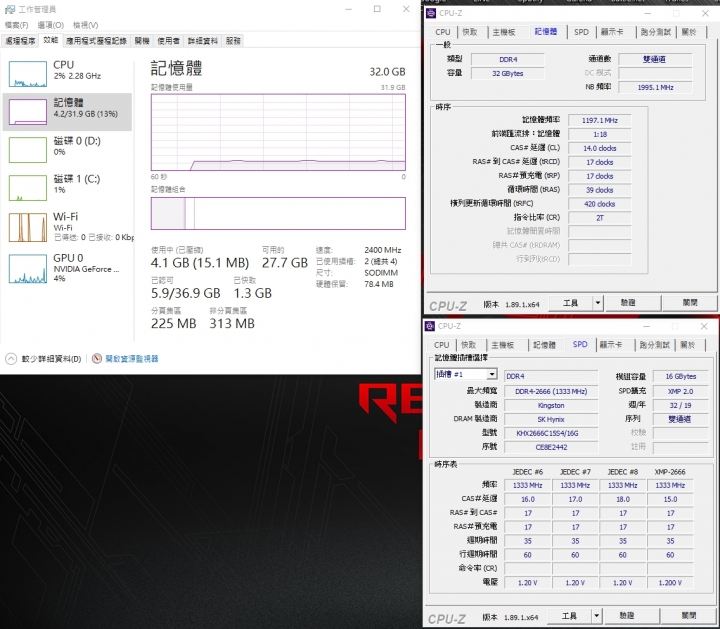The height and width of the screenshot is (629, 720).
Task: Click the 1197.1 MHz memory frequency value
Action: click(600, 120)
